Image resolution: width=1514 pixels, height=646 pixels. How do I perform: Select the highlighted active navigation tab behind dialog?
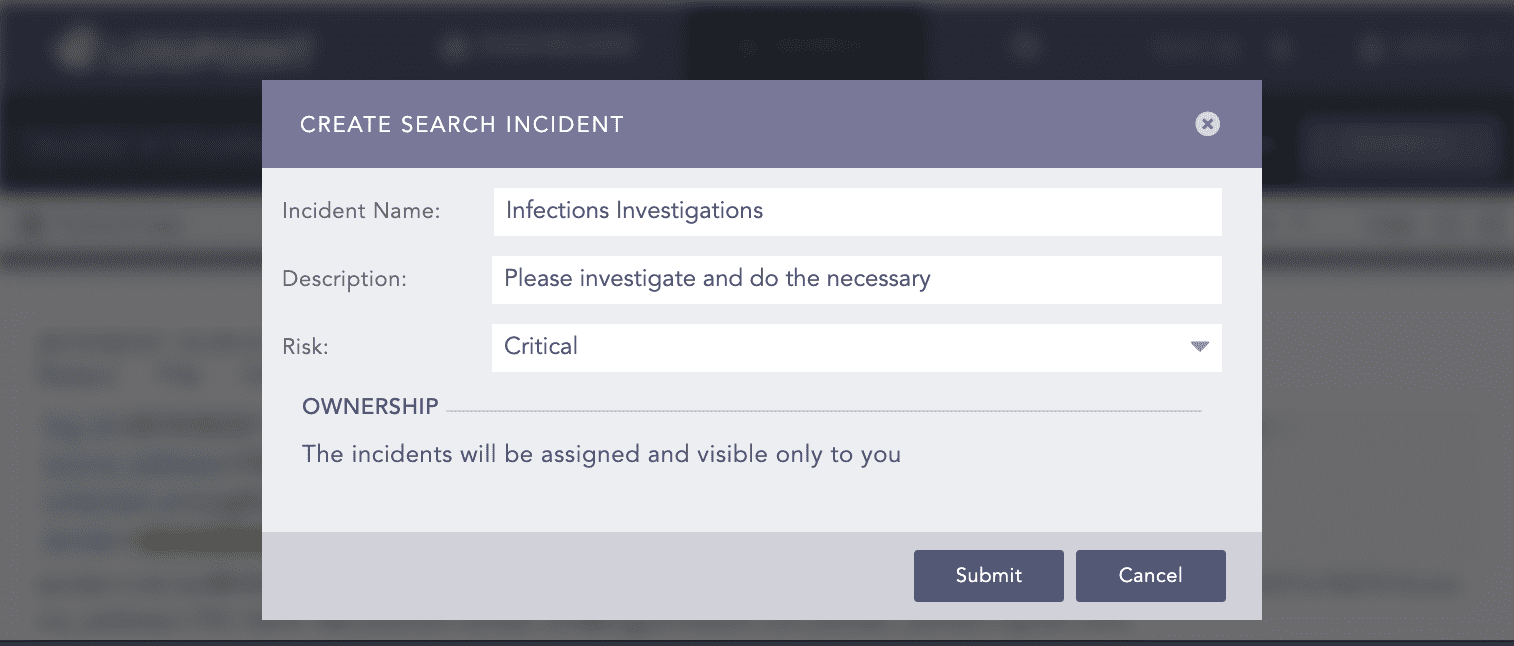click(805, 46)
